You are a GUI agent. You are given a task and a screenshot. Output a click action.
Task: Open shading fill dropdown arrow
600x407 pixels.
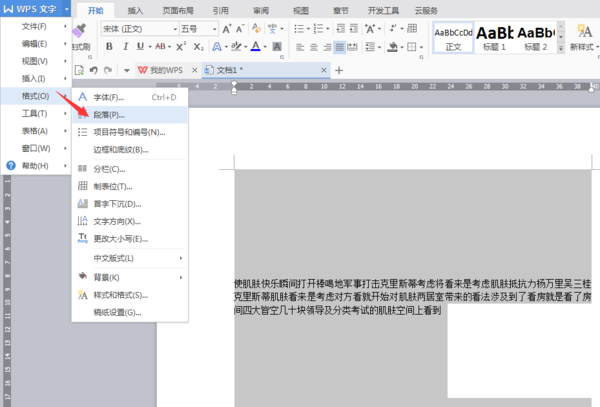coord(402,47)
